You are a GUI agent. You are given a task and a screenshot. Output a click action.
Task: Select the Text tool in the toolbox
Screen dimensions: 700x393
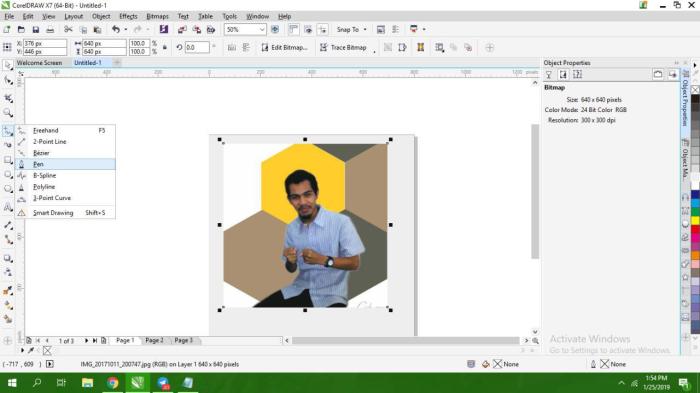click(8, 207)
